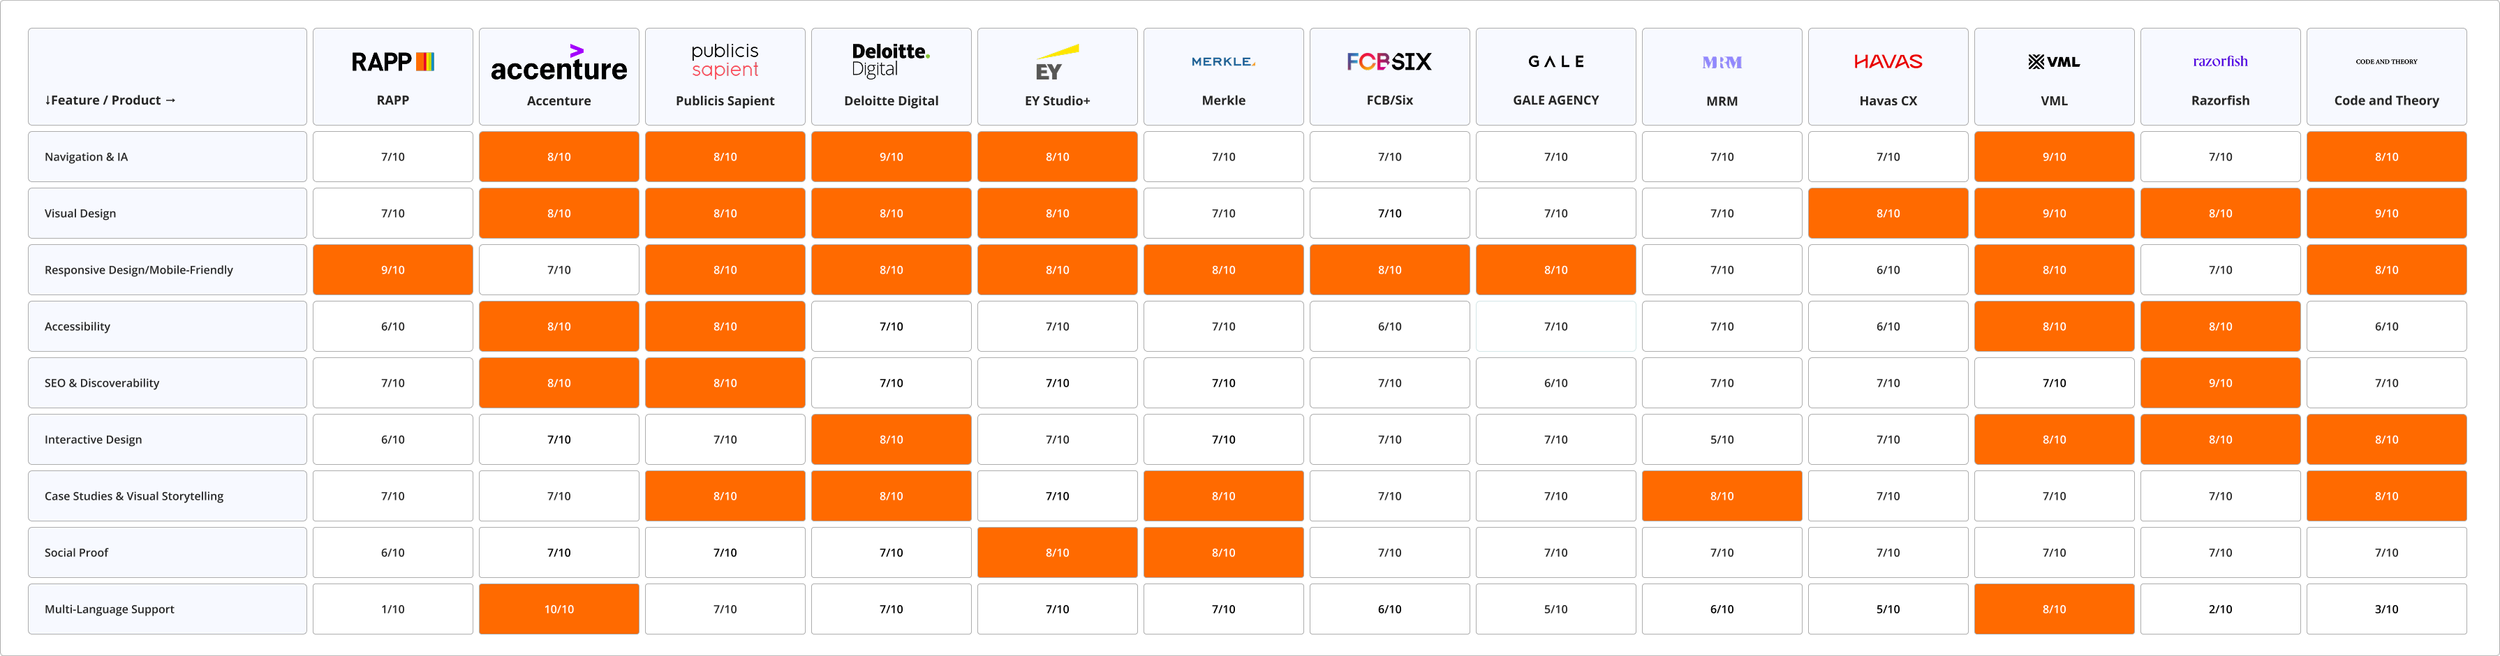Click VML's 9/10 Visual Design score
The width and height of the screenshot is (2500, 656).
click(x=2054, y=213)
